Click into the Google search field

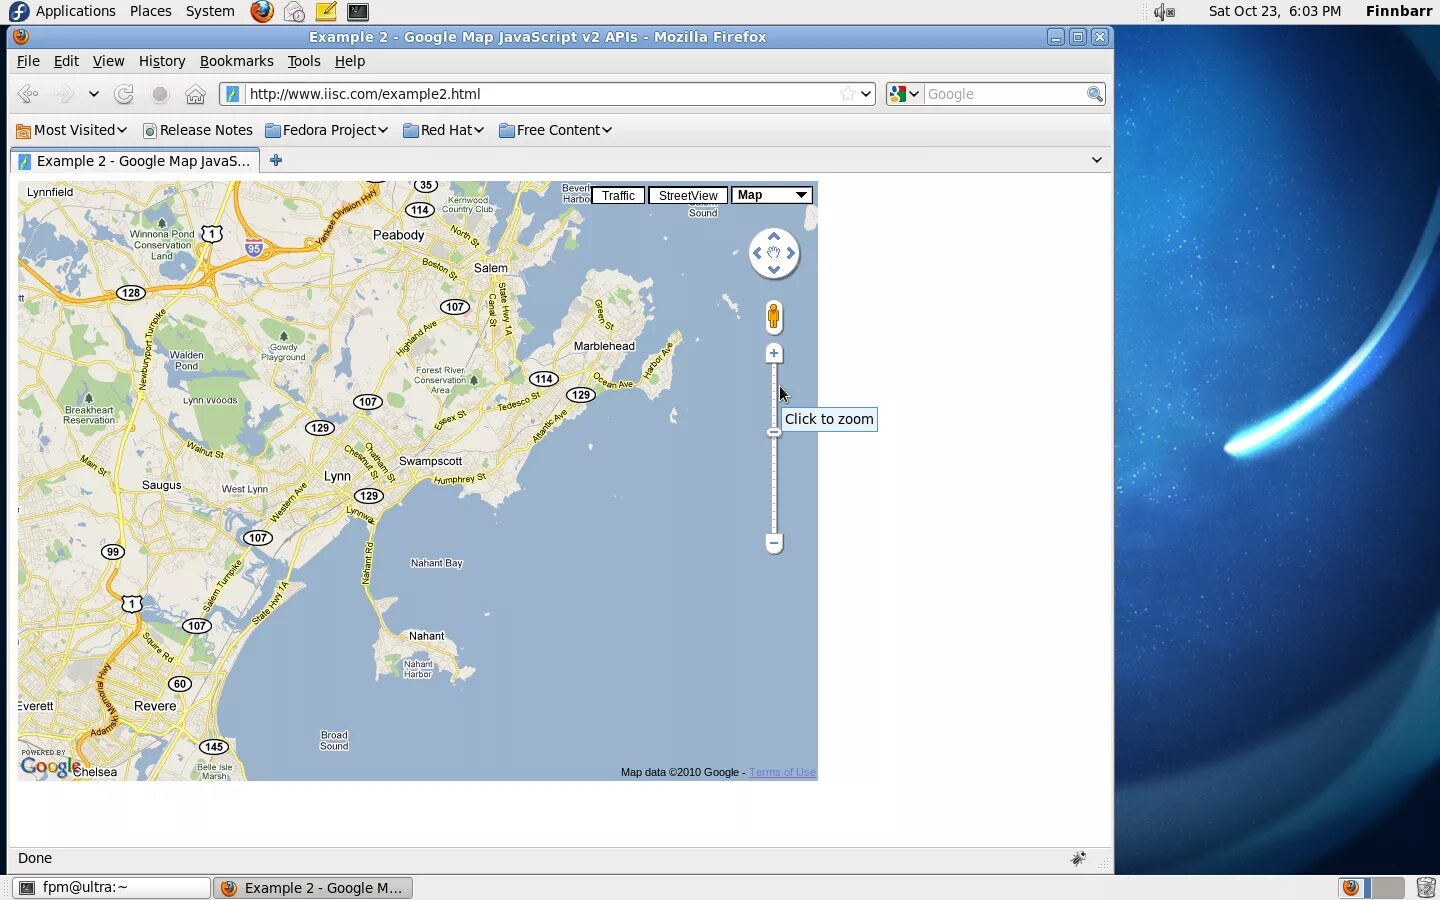tap(1003, 94)
